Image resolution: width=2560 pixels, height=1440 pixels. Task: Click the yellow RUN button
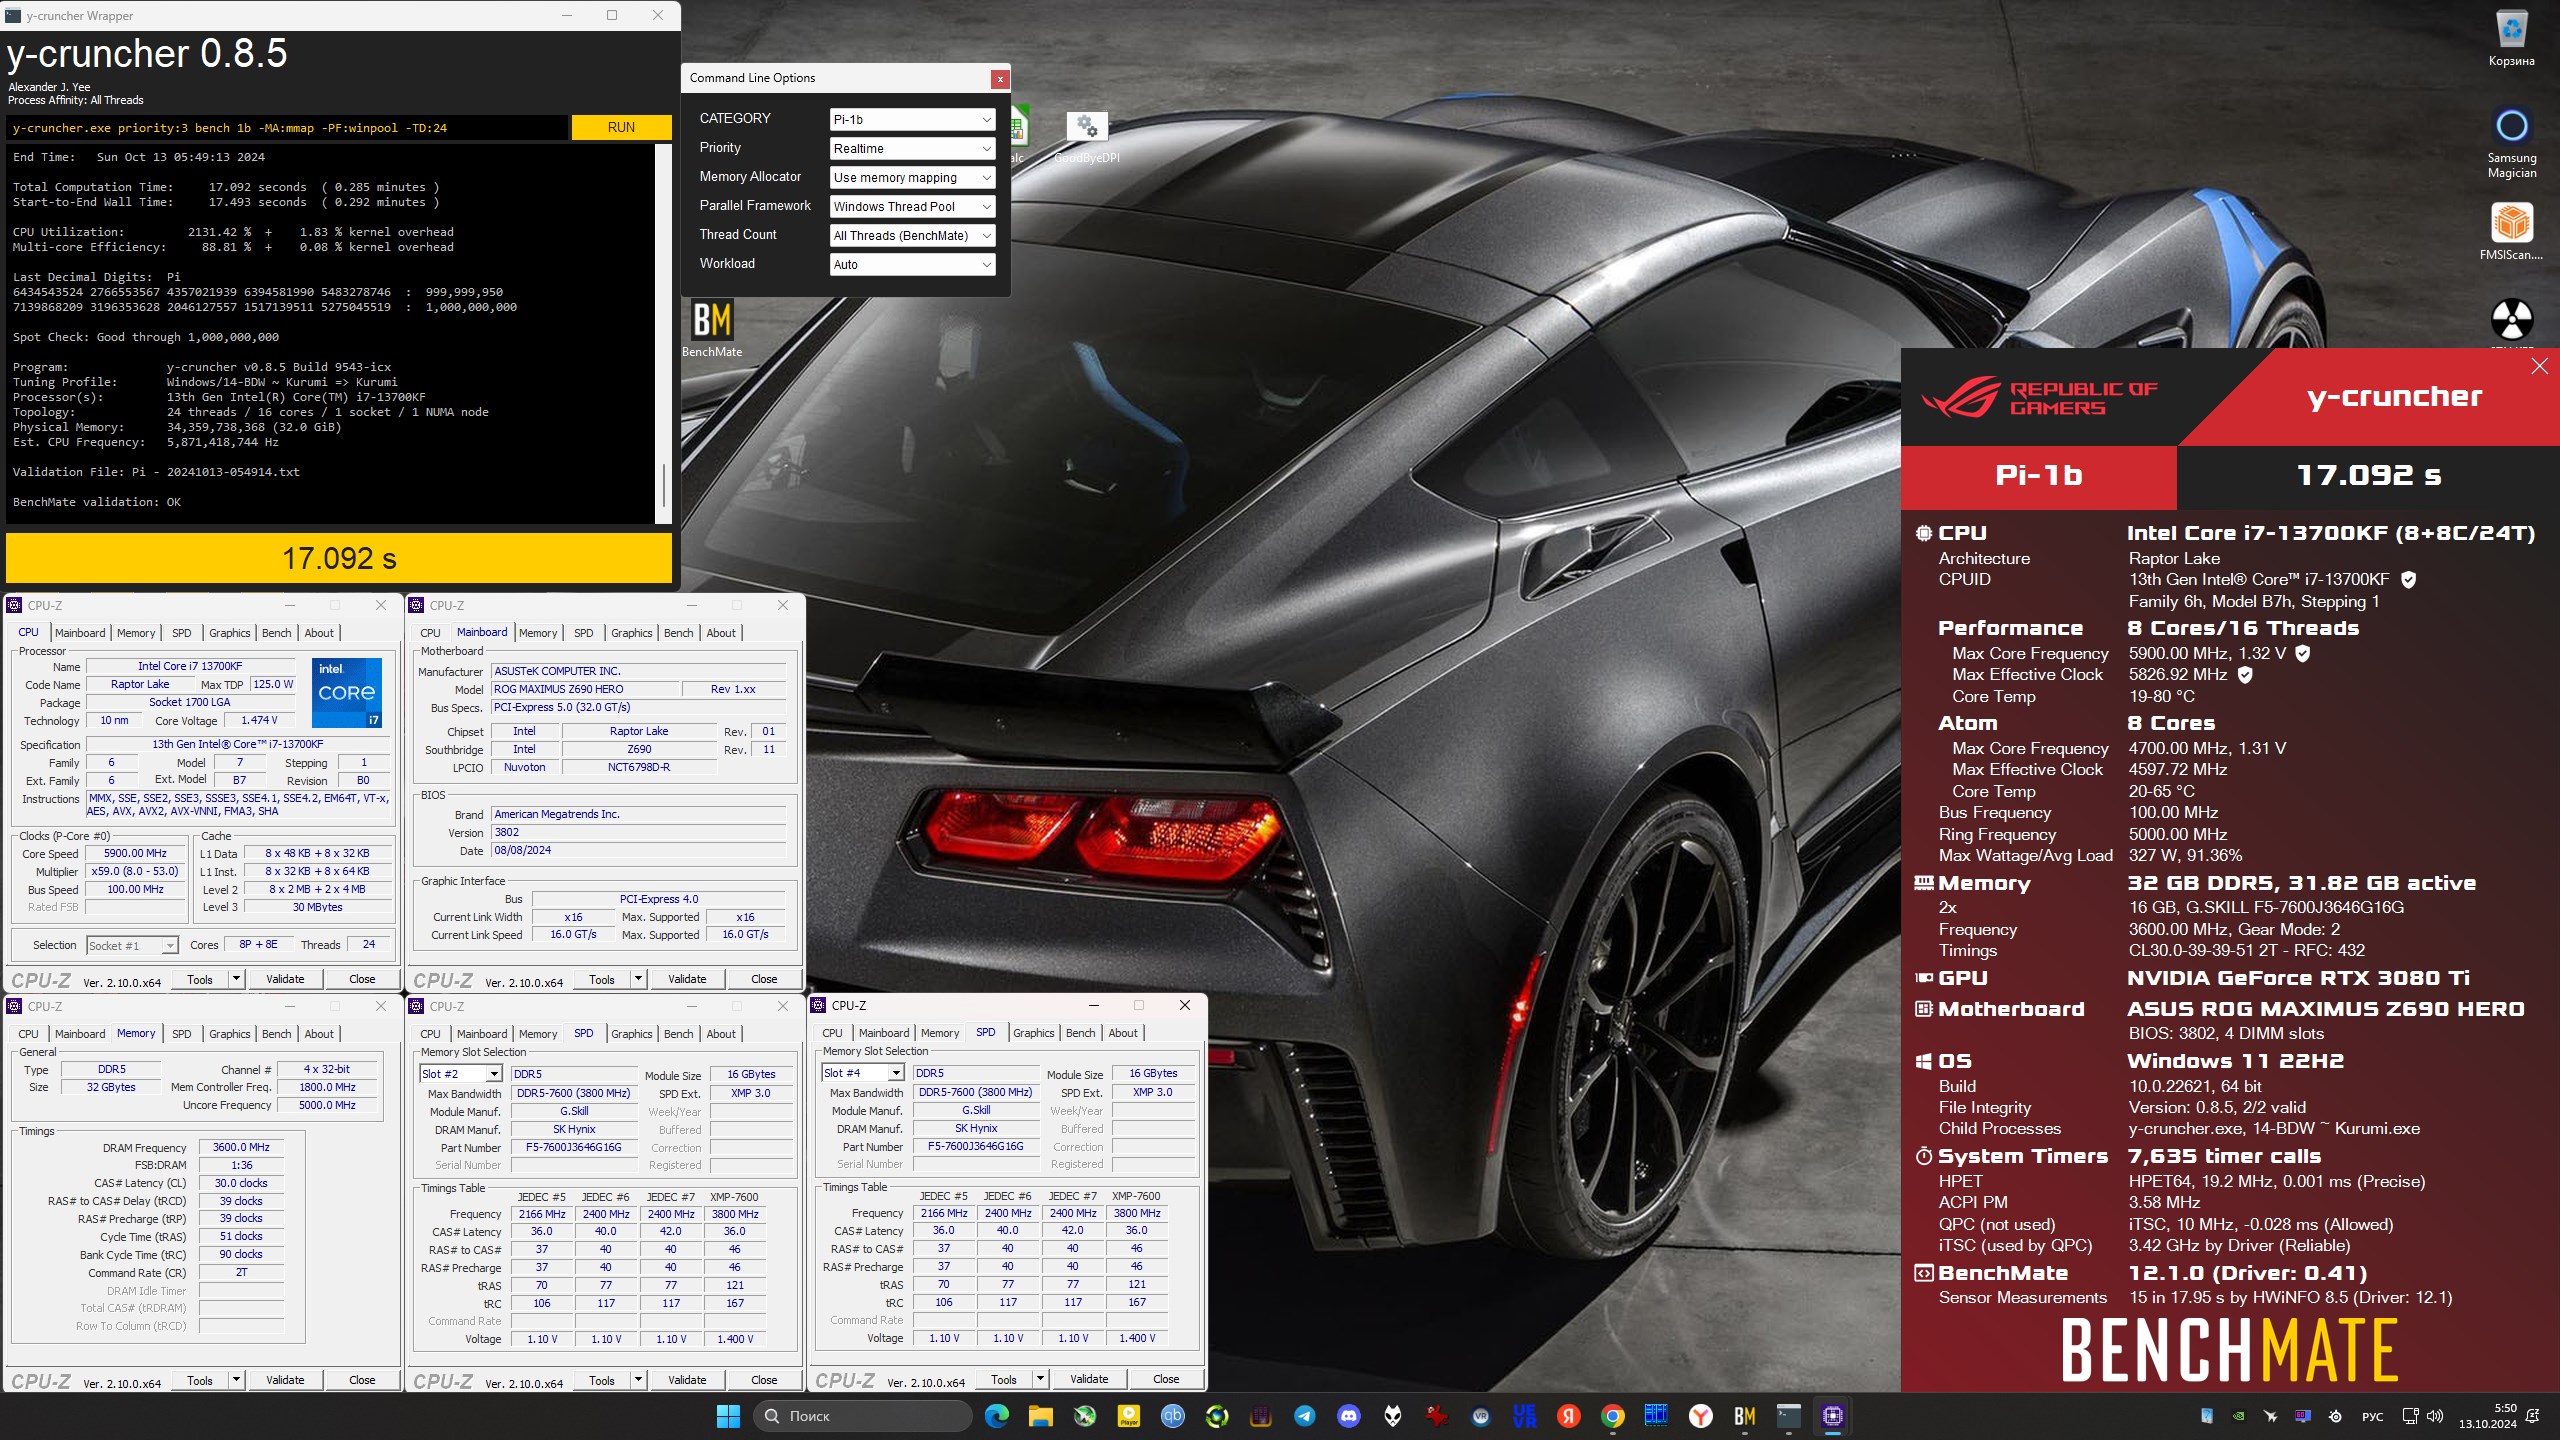click(621, 127)
